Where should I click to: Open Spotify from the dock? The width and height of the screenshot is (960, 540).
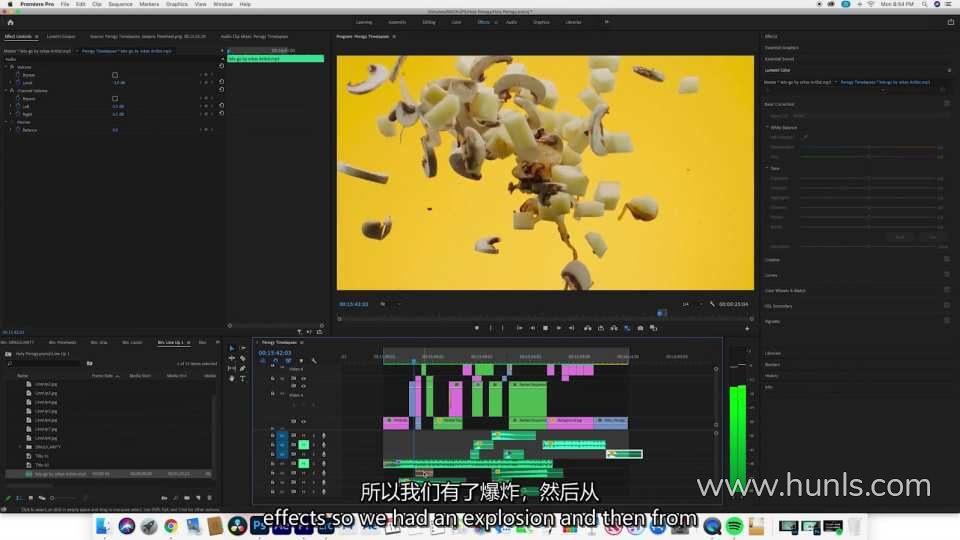(733, 525)
